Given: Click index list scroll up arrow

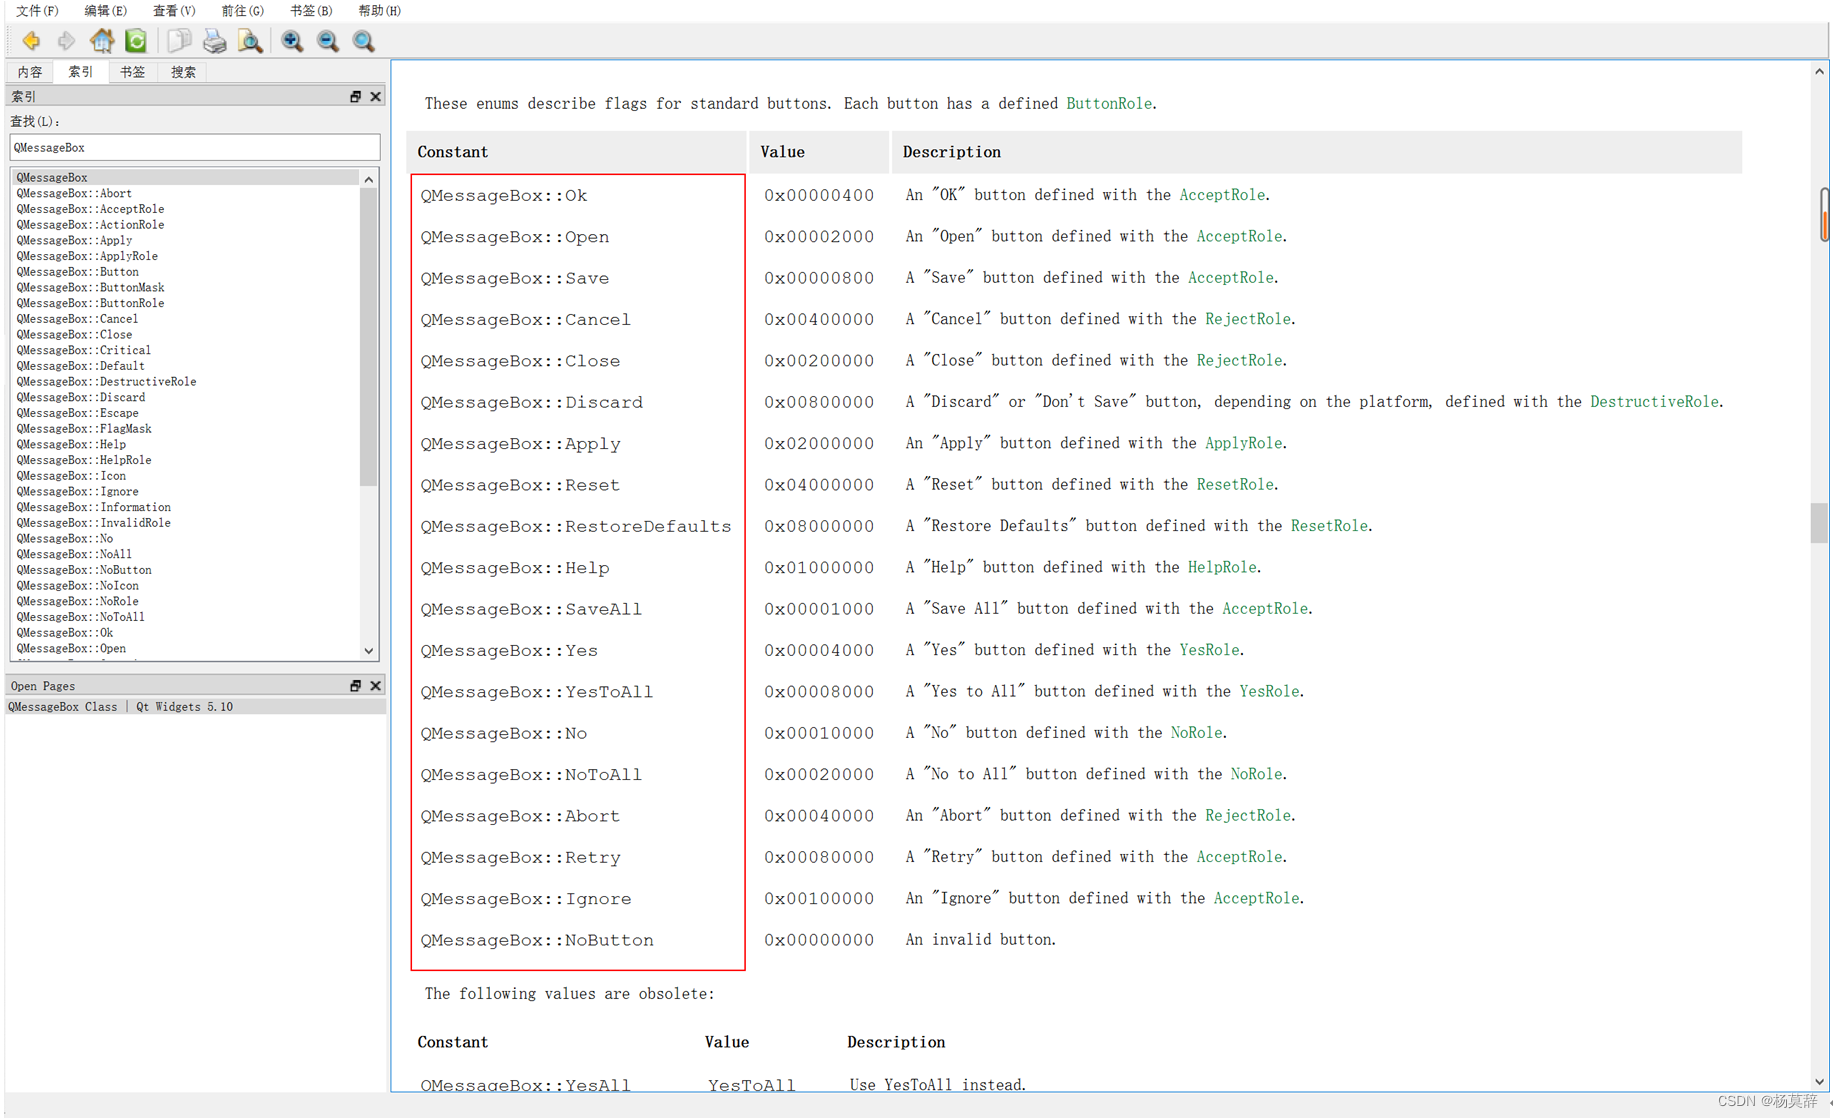Looking at the screenshot, I should click(x=369, y=179).
